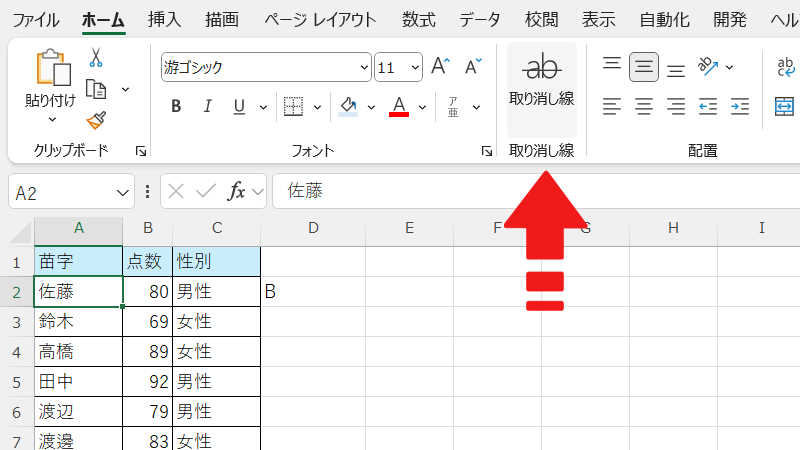Open the 挿入 (Insert) tab
This screenshot has height=450, width=800.
(164, 19)
